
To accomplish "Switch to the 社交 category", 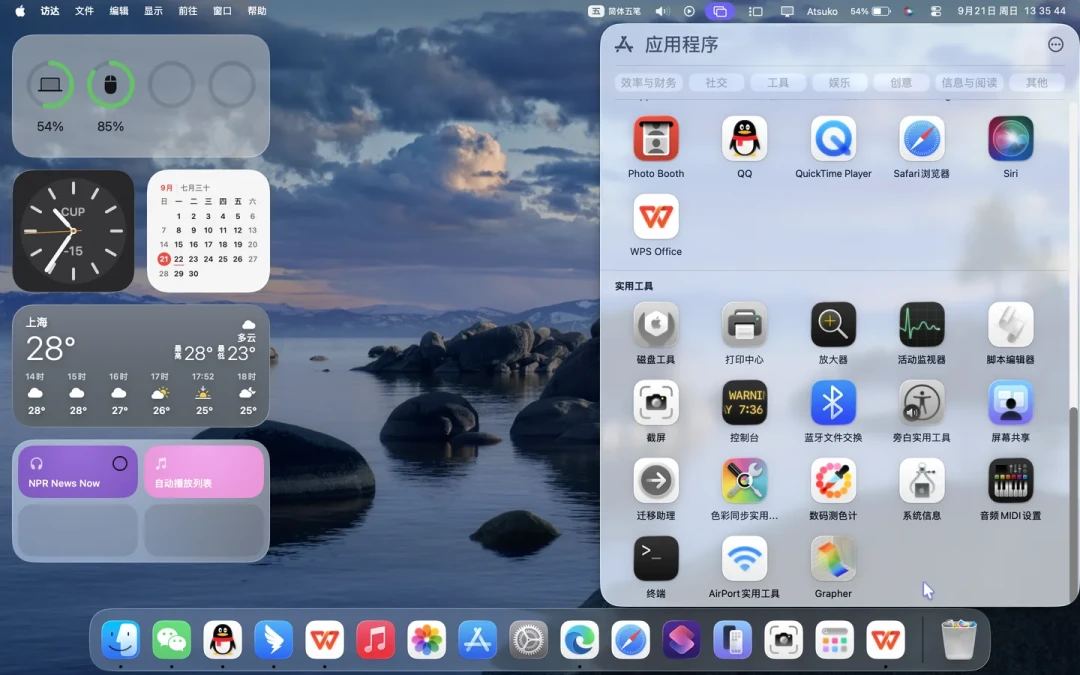I will coord(716,83).
